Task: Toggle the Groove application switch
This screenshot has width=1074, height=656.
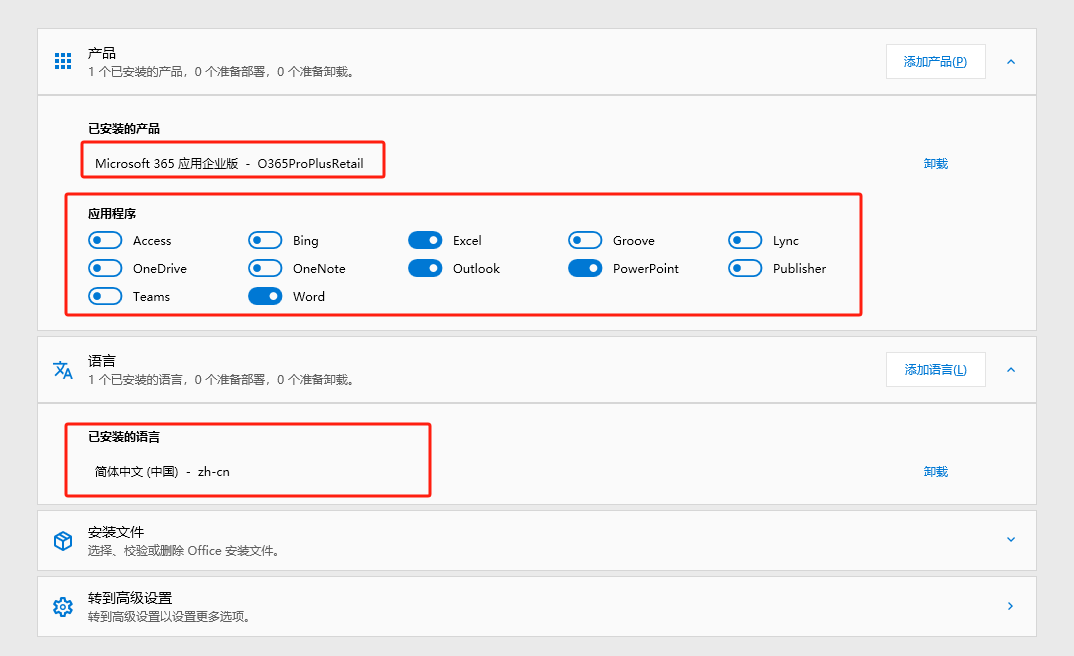Action: (585, 240)
